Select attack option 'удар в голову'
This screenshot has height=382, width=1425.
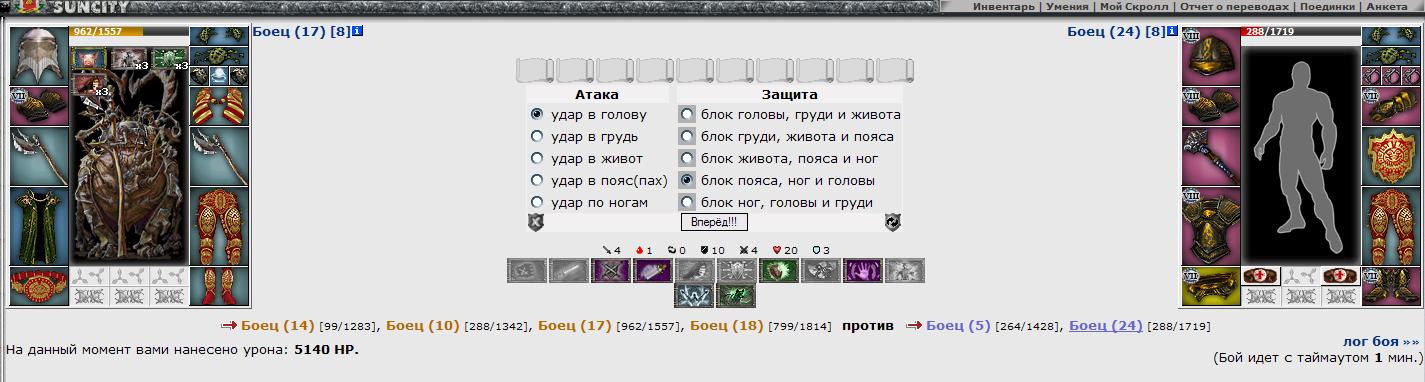coord(537,115)
